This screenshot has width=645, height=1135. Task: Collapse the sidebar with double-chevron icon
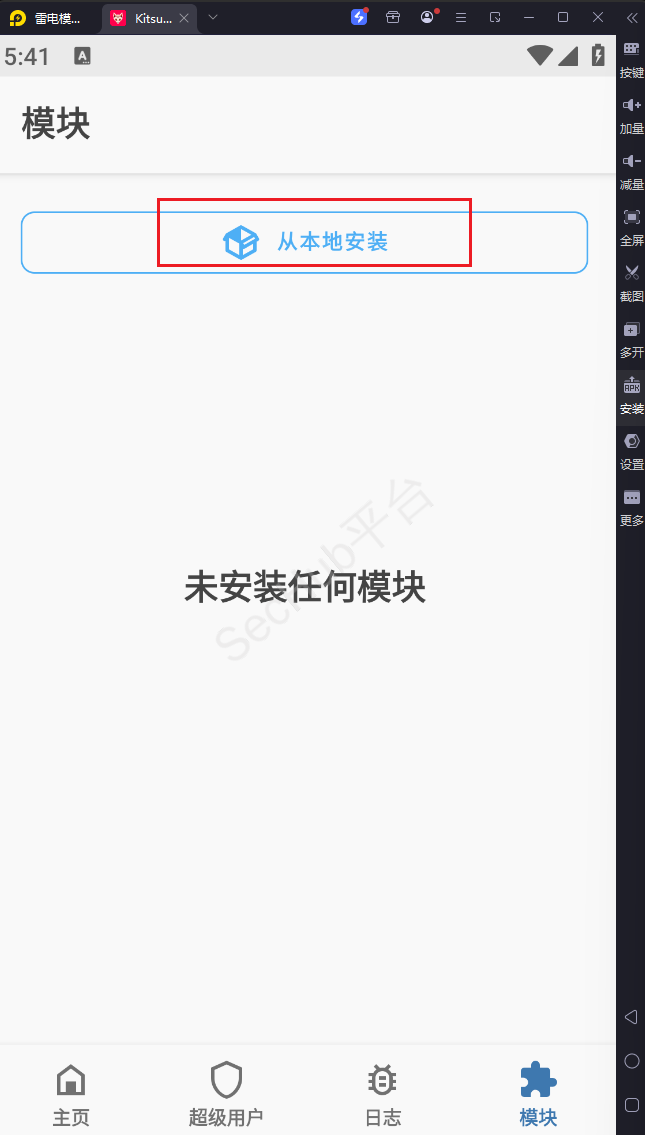point(631,17)
